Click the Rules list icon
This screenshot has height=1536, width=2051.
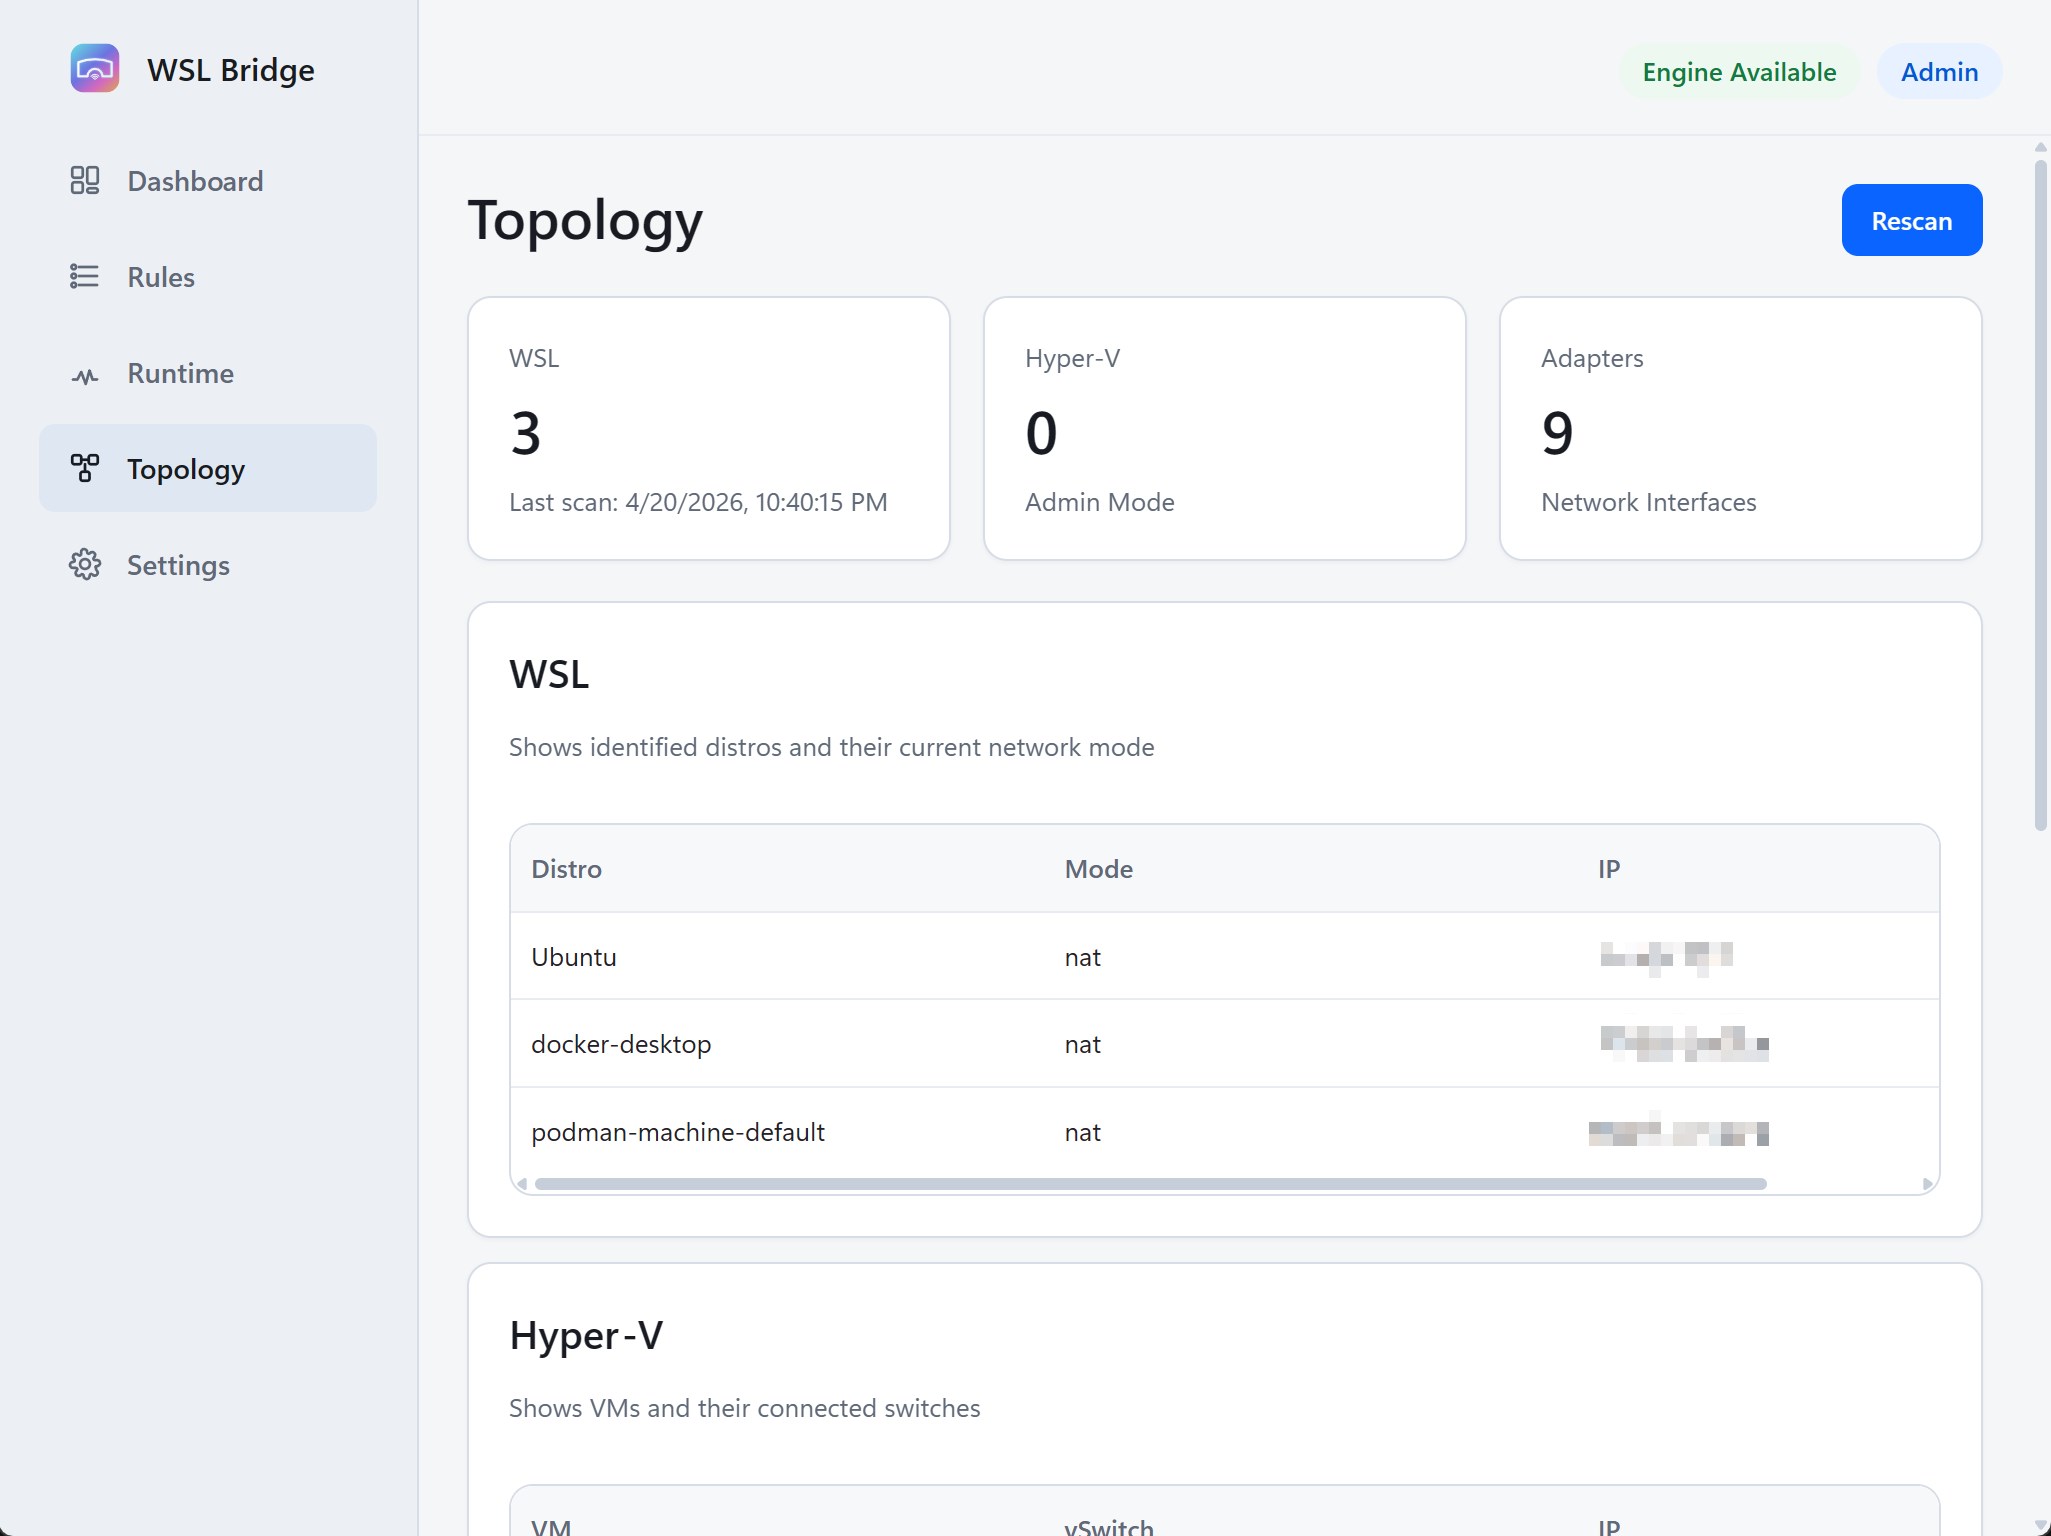pyautogui.click(x=85, y=277)
